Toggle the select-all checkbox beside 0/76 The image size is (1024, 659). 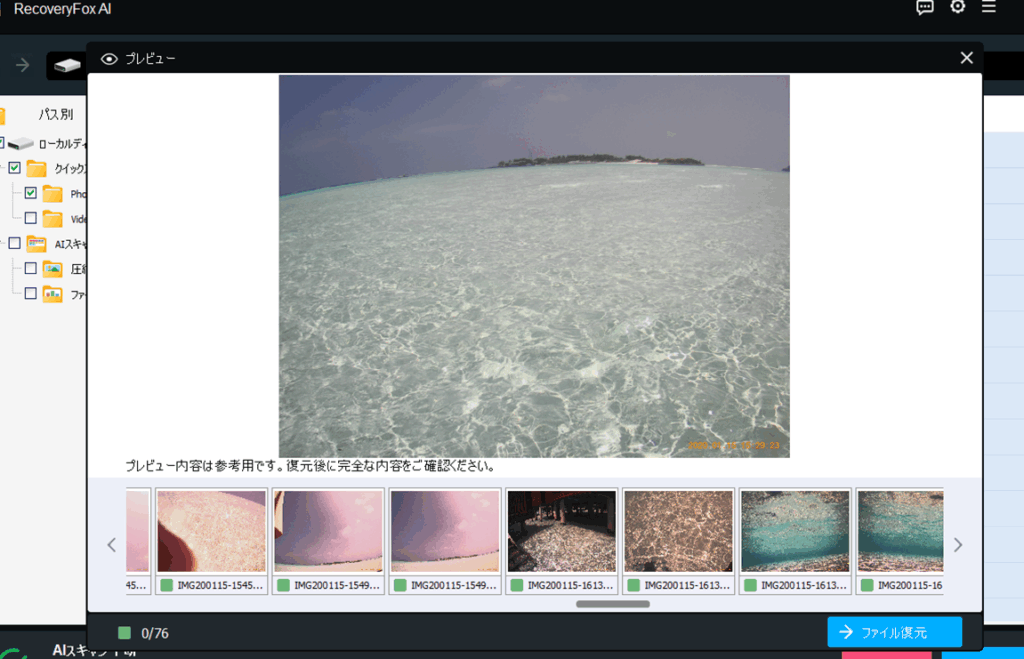pyautogui.click(x=124, y=633)
